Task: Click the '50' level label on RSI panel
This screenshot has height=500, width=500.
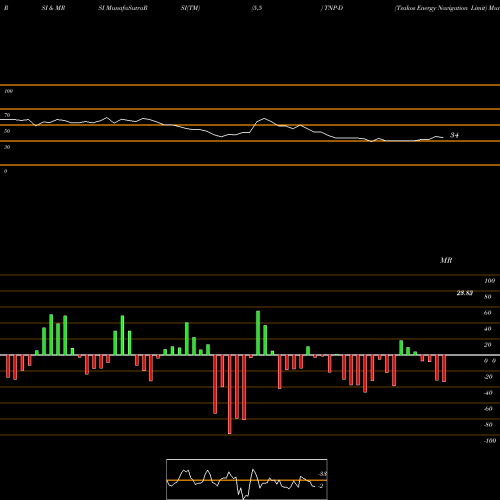Action: [7, 131]
